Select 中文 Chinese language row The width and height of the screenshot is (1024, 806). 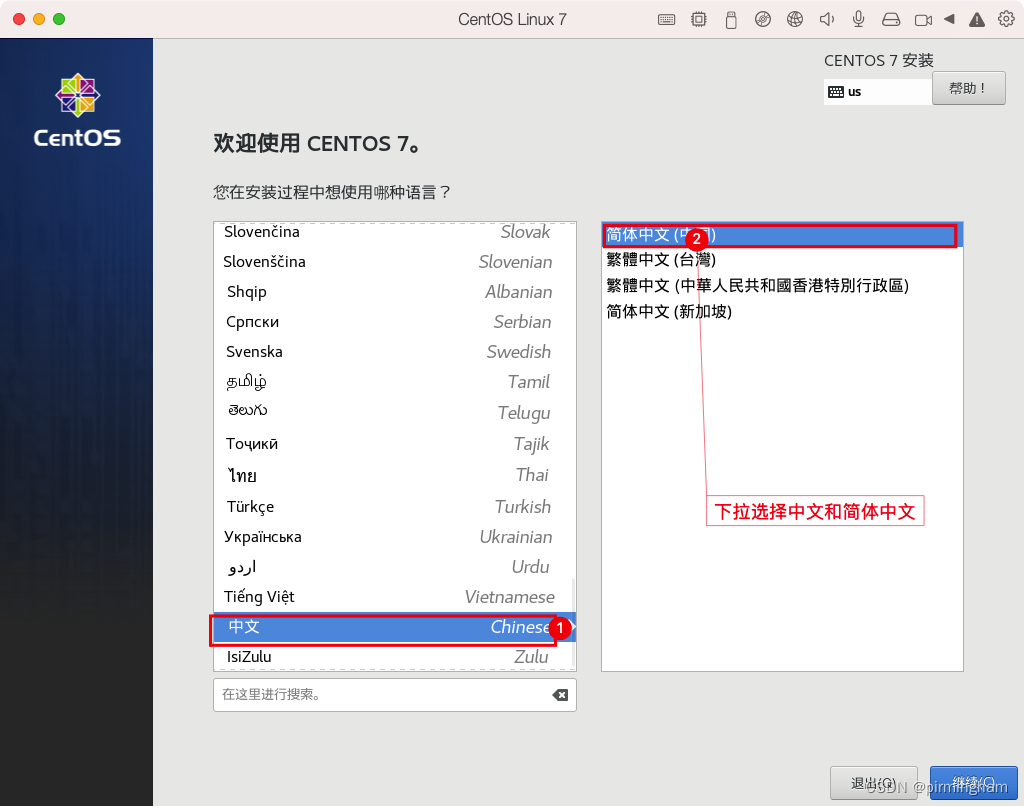pyautogui.click(x=392, y=627)
